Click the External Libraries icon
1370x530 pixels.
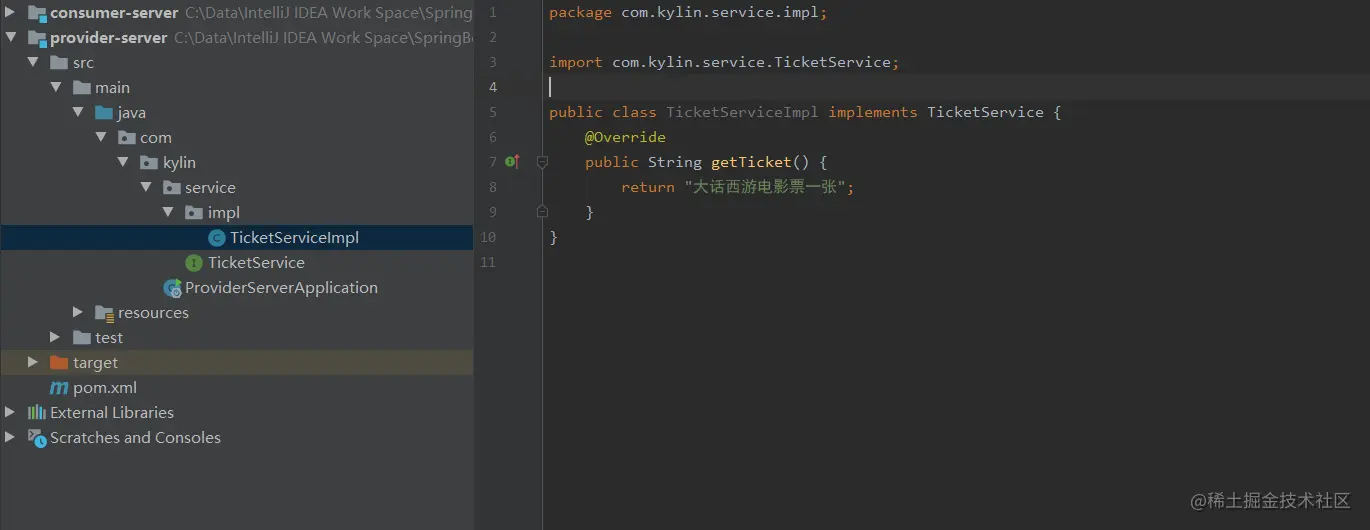coord(37,413)
